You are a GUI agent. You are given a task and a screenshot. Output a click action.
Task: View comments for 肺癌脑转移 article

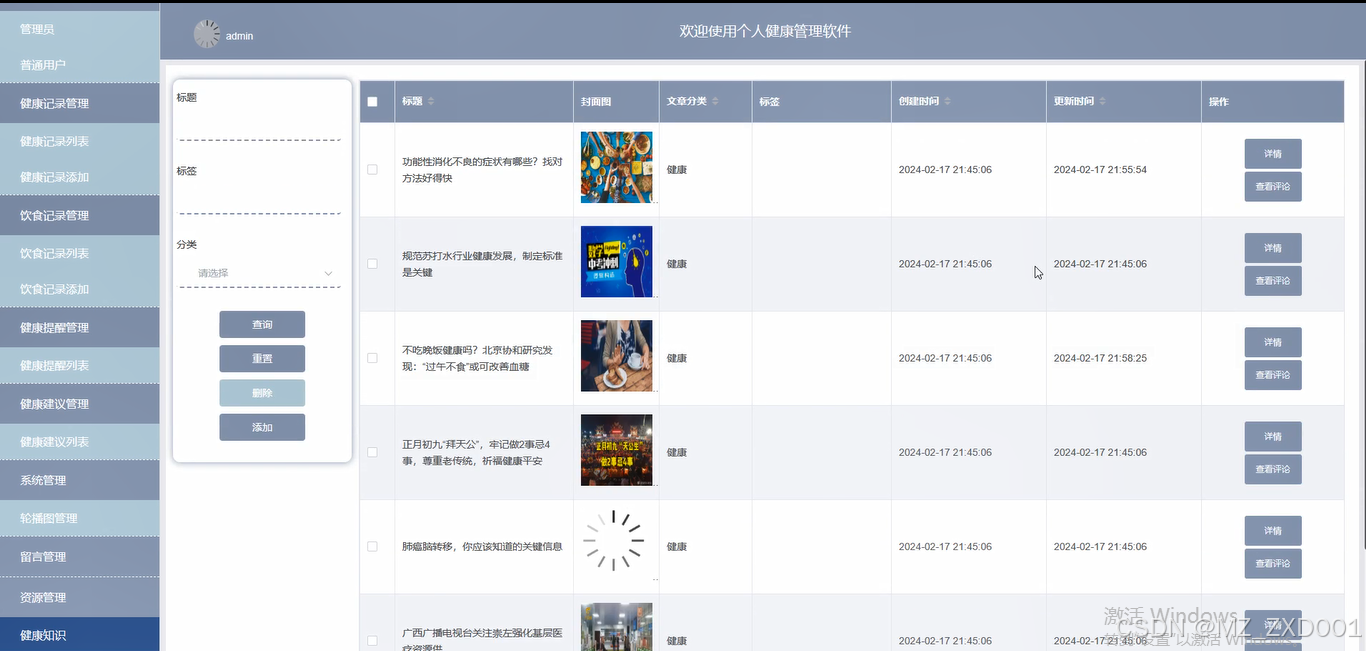(1273, 564)
